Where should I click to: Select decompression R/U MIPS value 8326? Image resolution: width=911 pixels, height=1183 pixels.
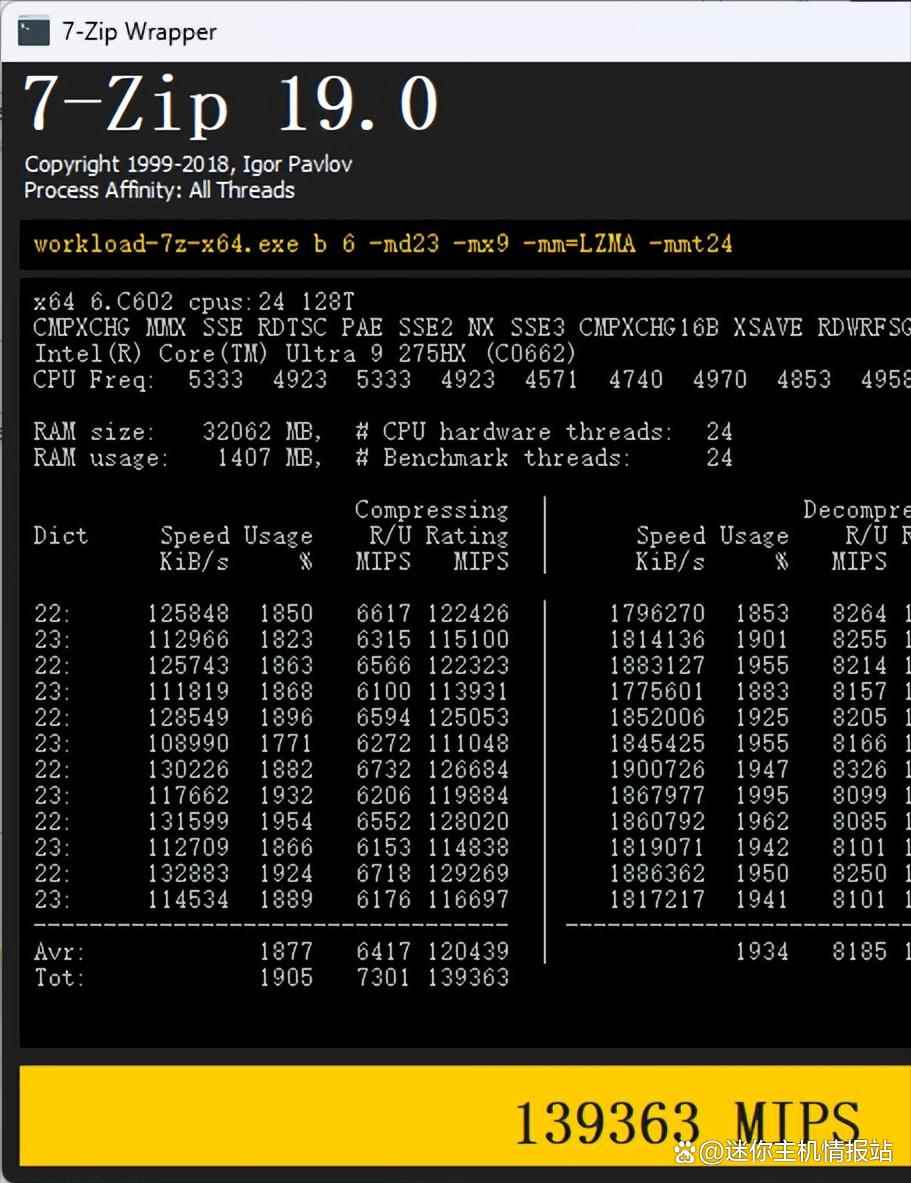860,770
